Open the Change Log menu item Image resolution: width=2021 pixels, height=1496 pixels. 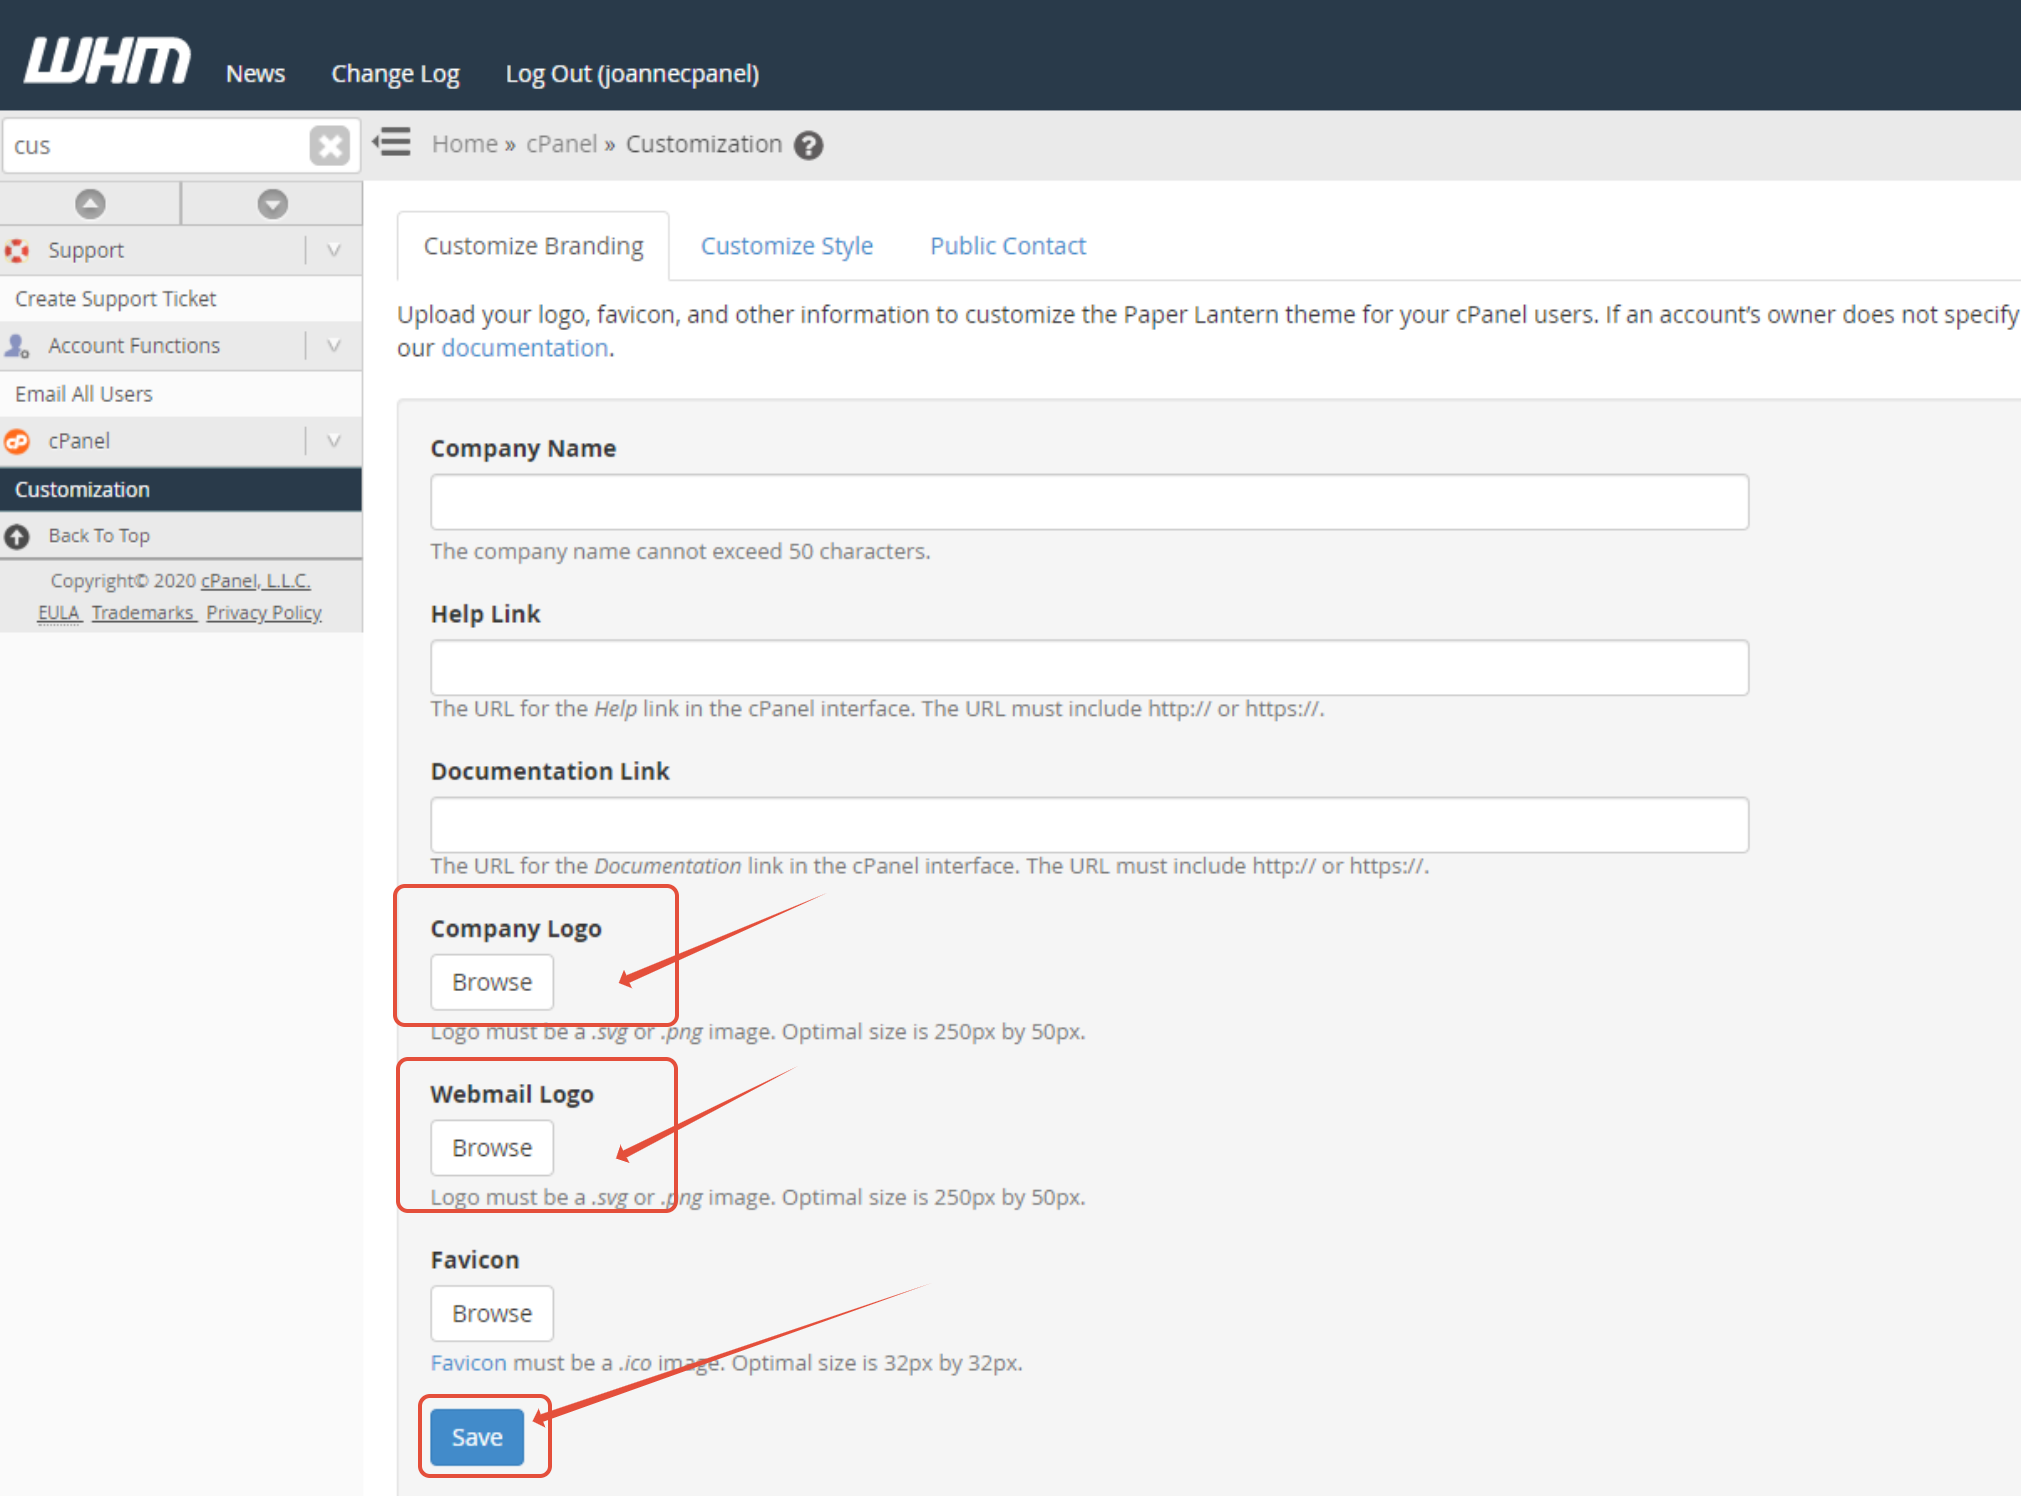click(x=395, y=74)
